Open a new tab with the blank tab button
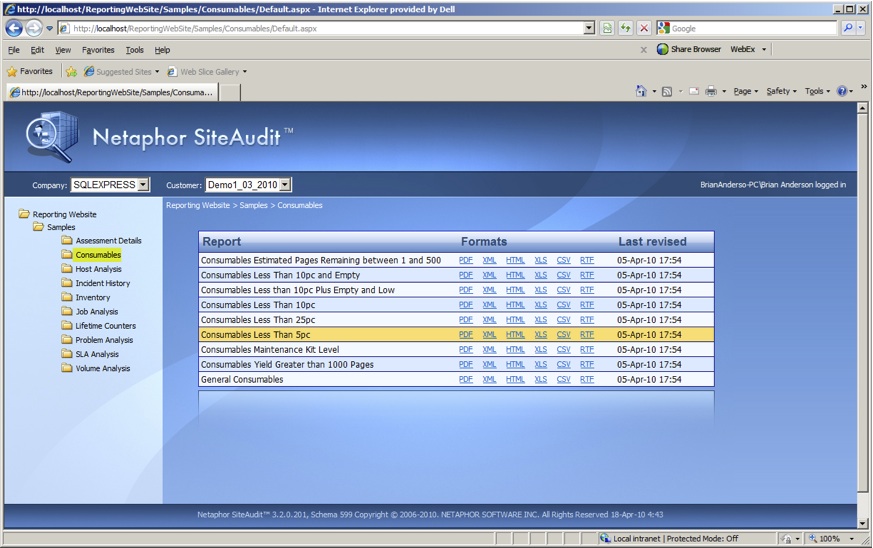This screenshot has width=873, height=548. [229, 92]
